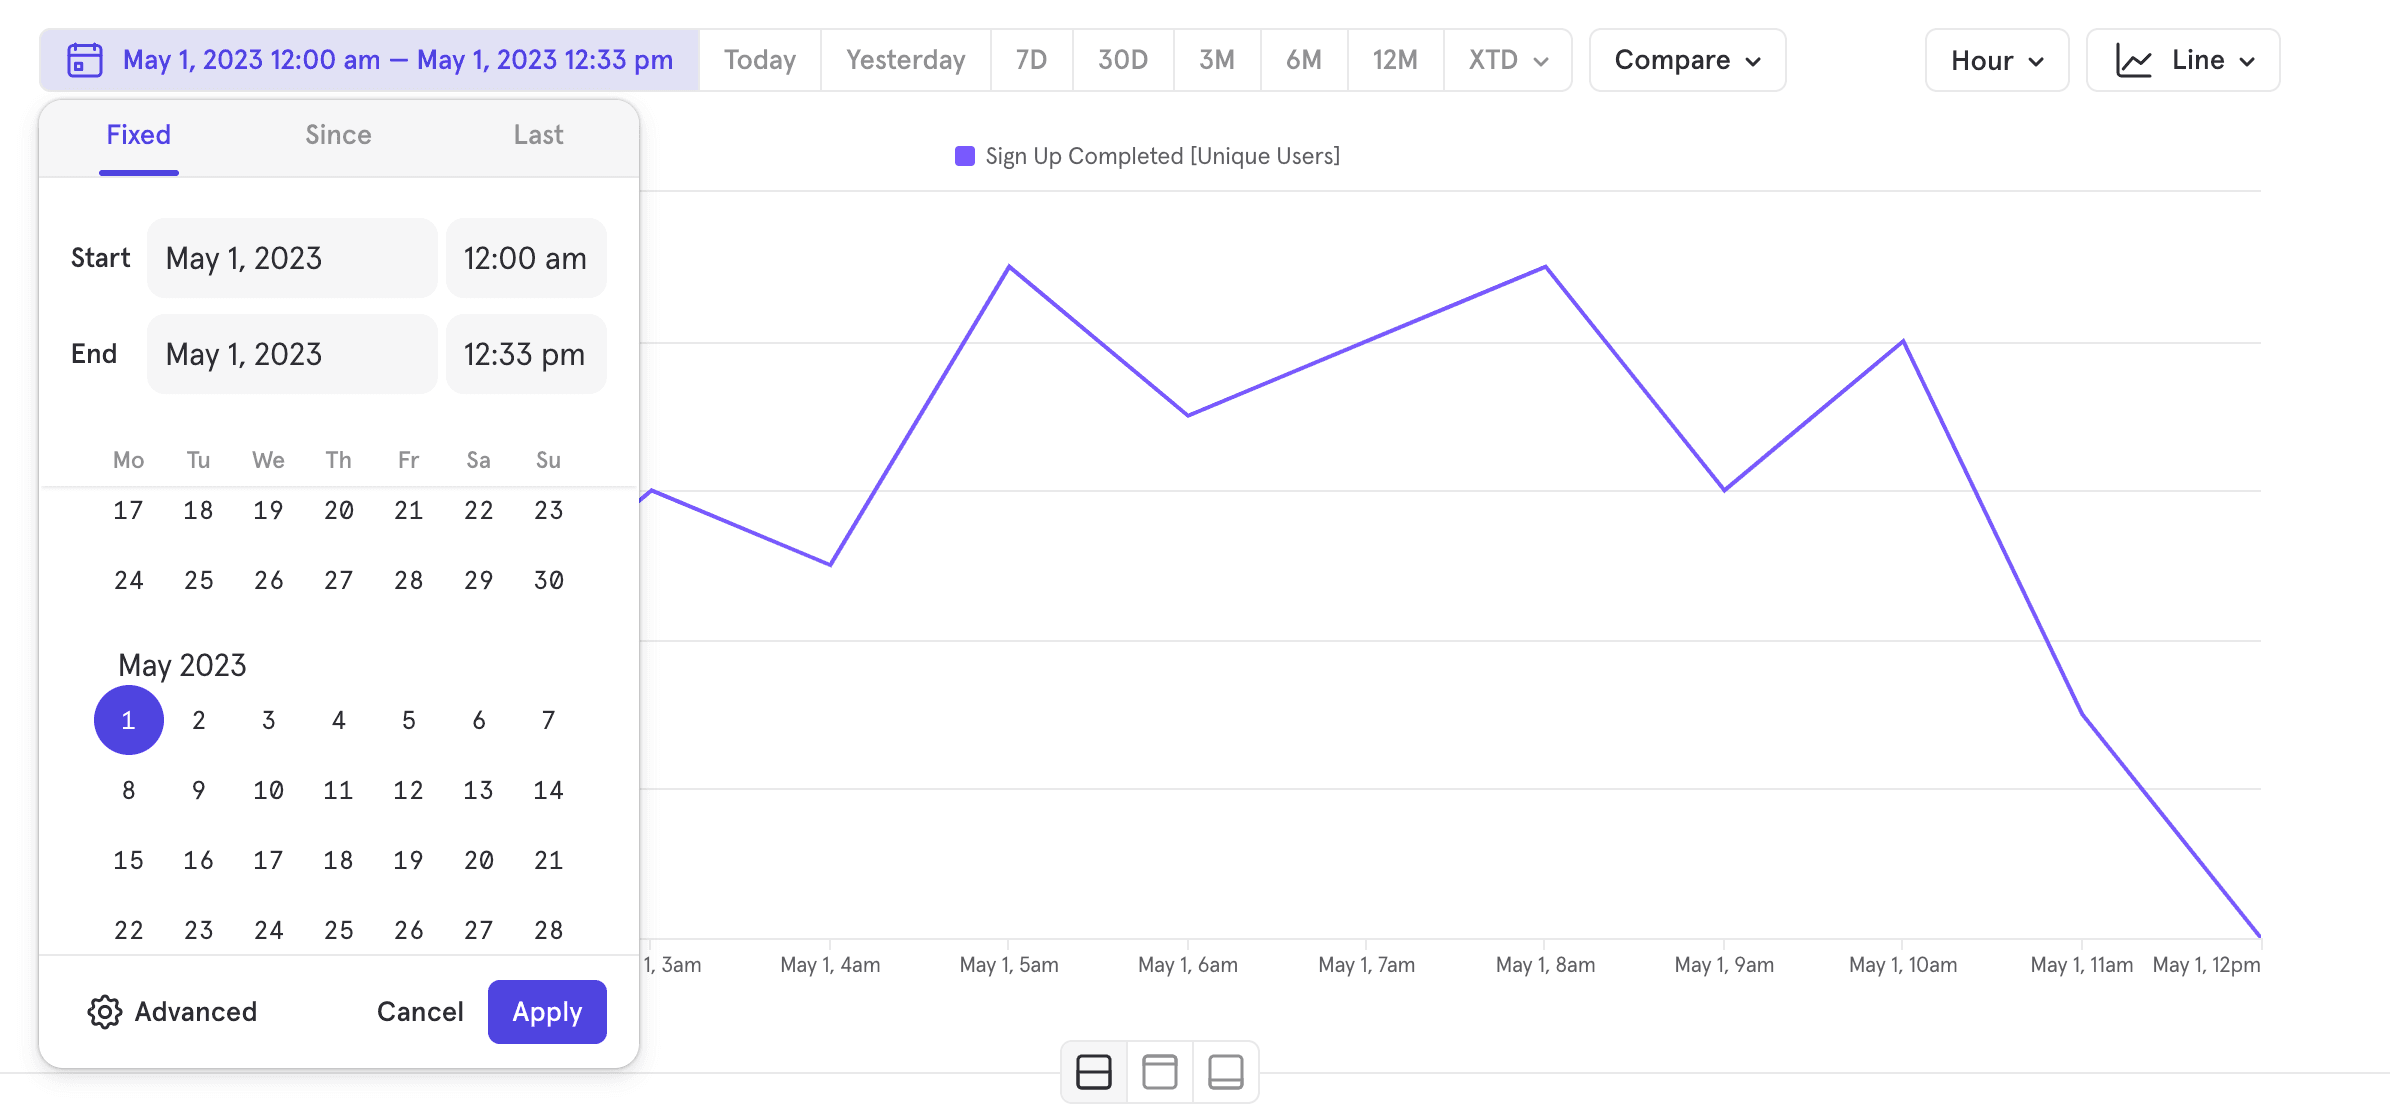Choose the 30D quick range
The width and height of the screenshot is (2390, 1104).
1123,60
